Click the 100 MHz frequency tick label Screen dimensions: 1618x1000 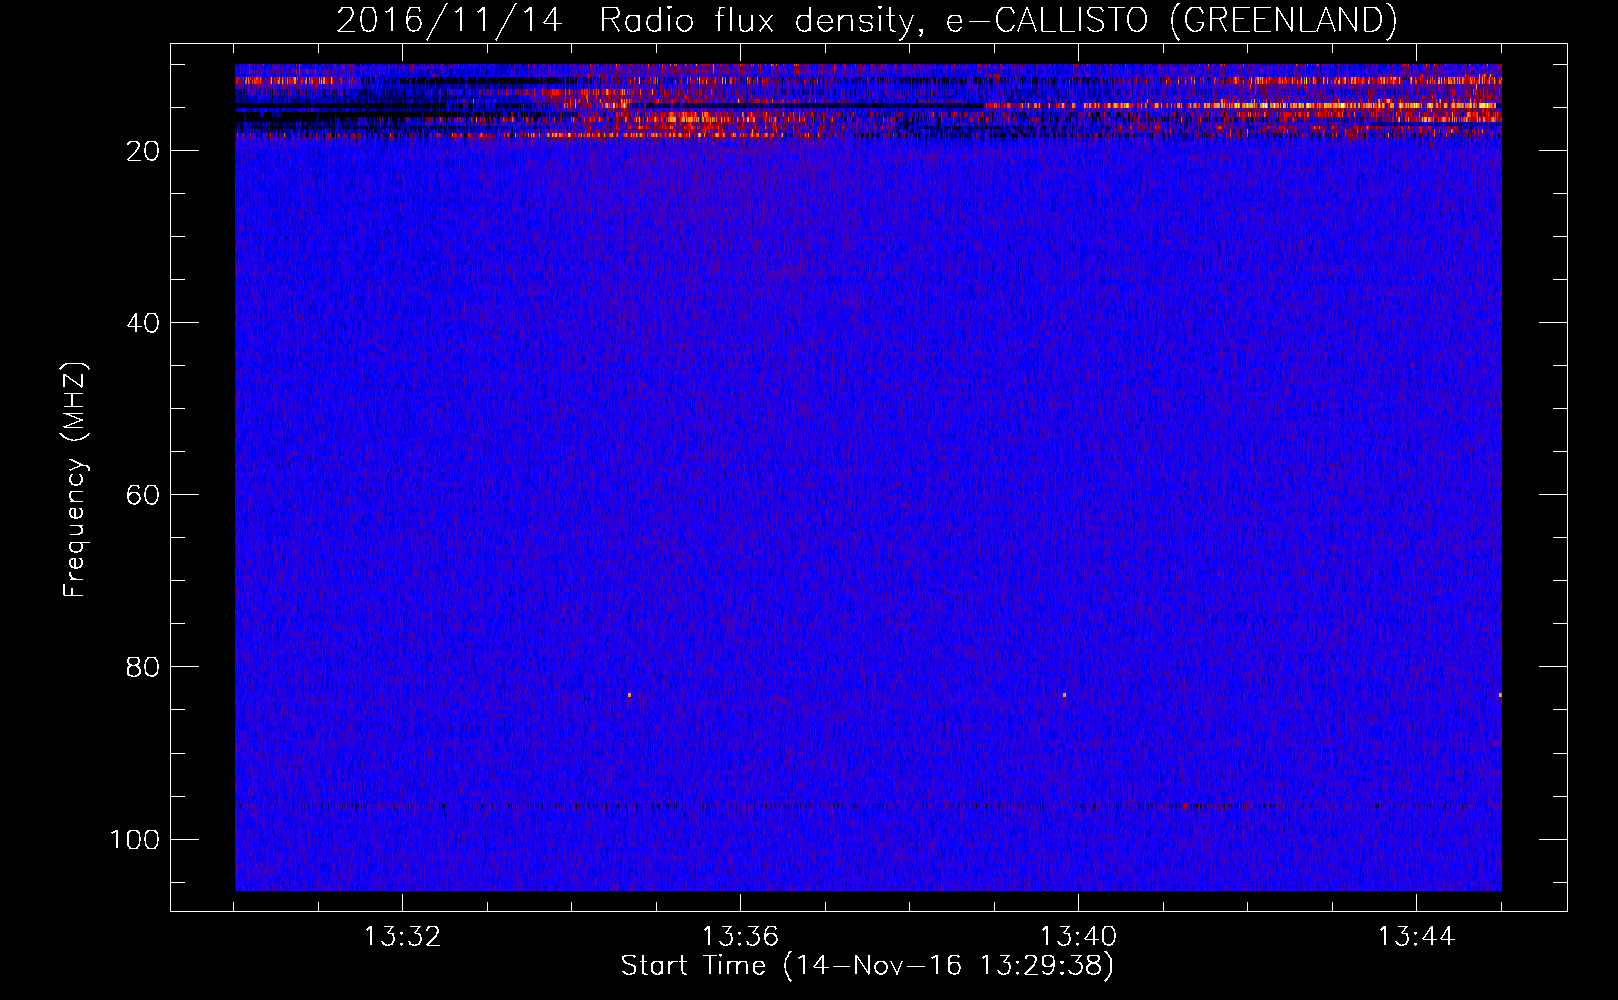135,839
